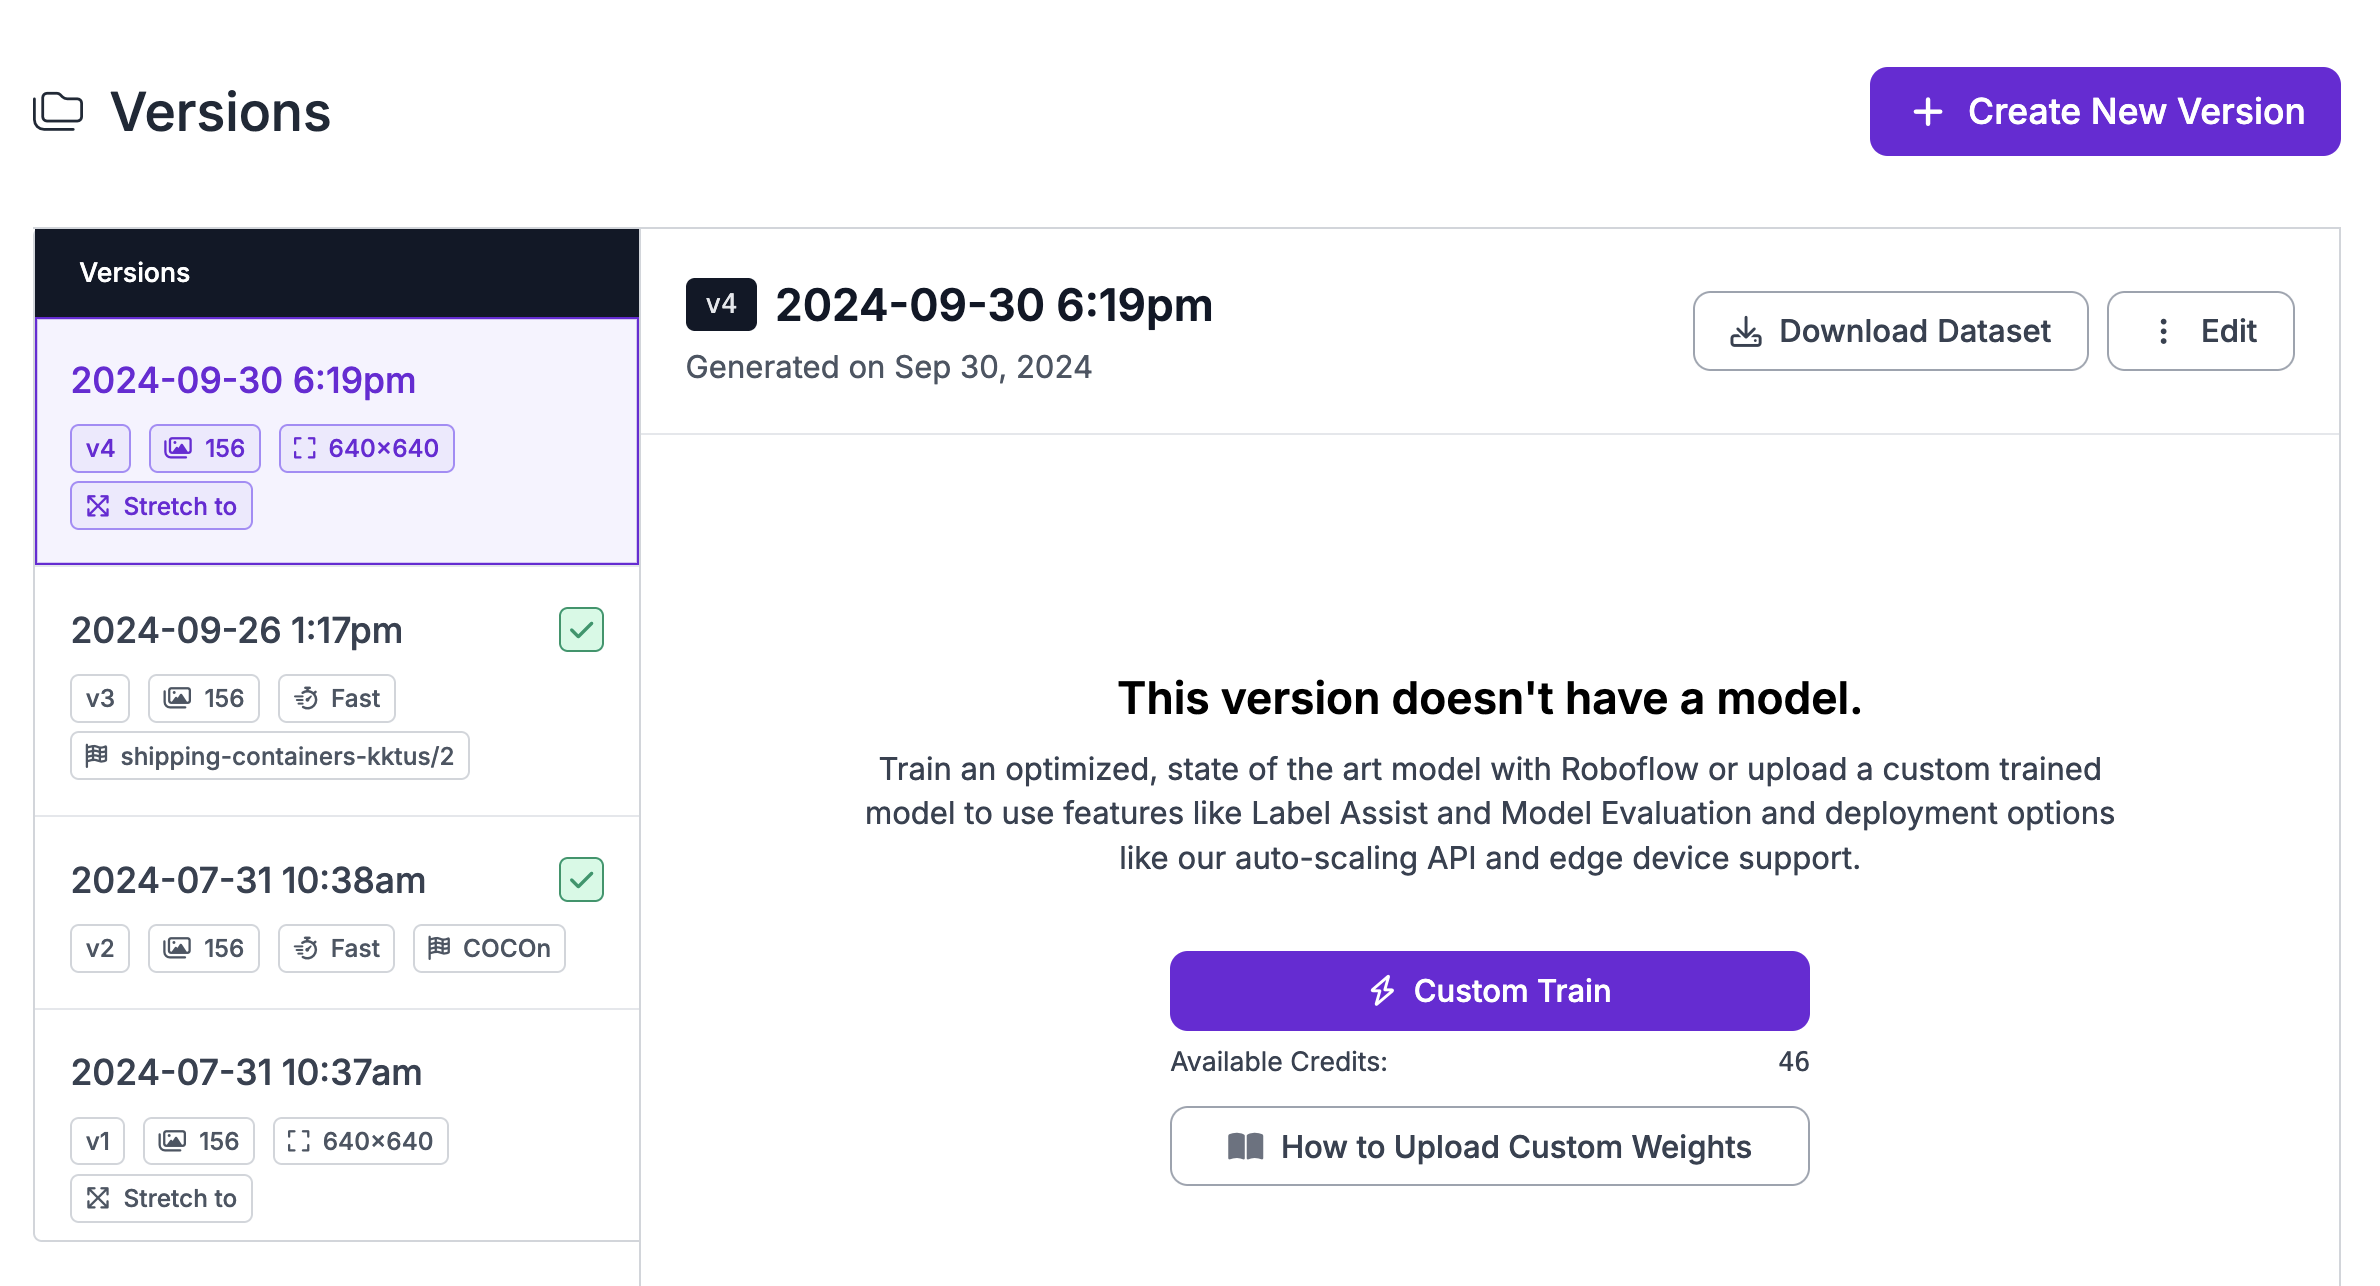Open version 2024-07-31 10:37am
The height and width of the screenshot is (1286, 2380).
246,1073
